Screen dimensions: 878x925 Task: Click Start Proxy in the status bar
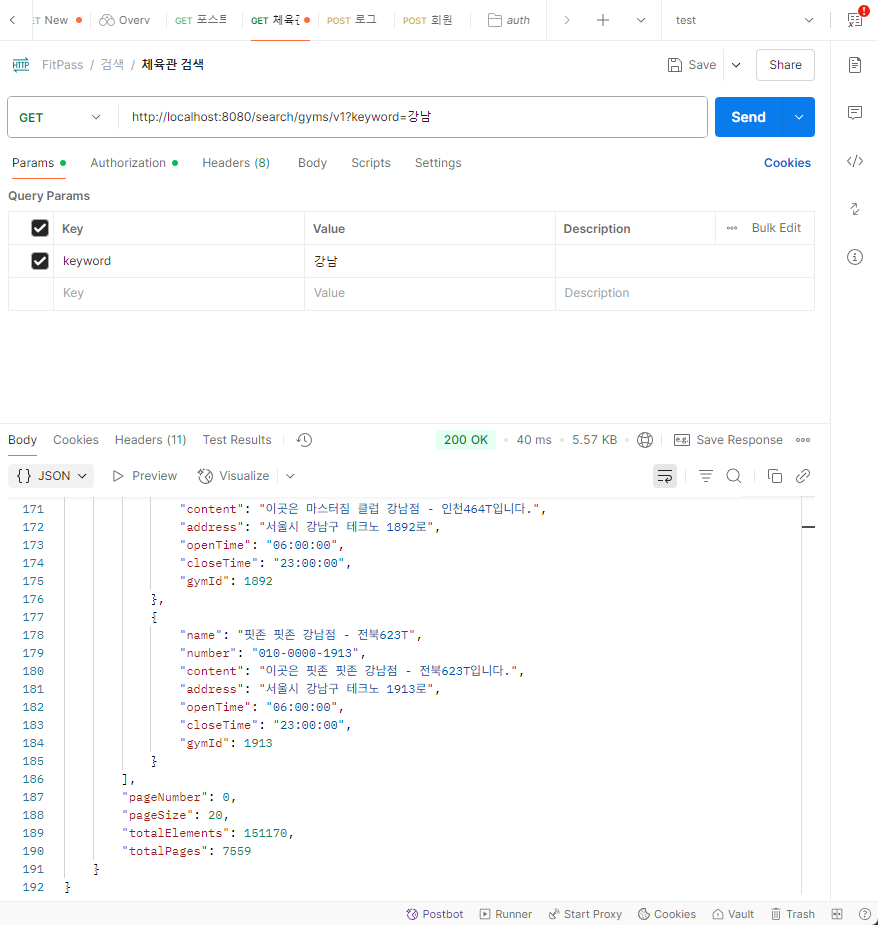585,914
